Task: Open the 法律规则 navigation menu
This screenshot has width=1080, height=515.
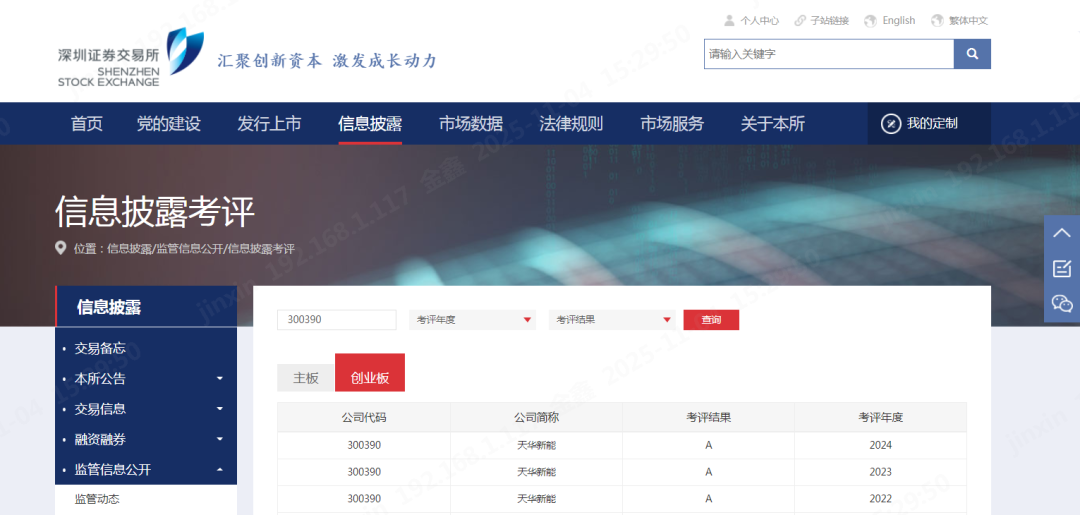Action: point(571,124)
